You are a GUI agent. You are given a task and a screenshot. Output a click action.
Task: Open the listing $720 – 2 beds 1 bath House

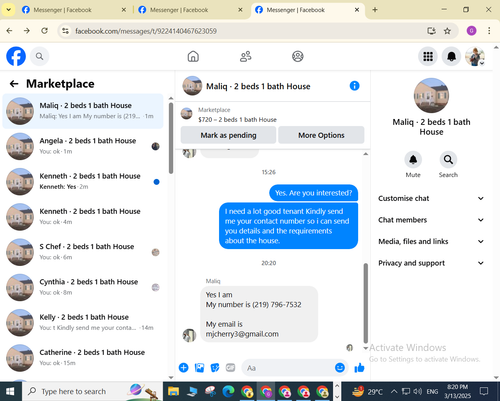click(237, 119)
